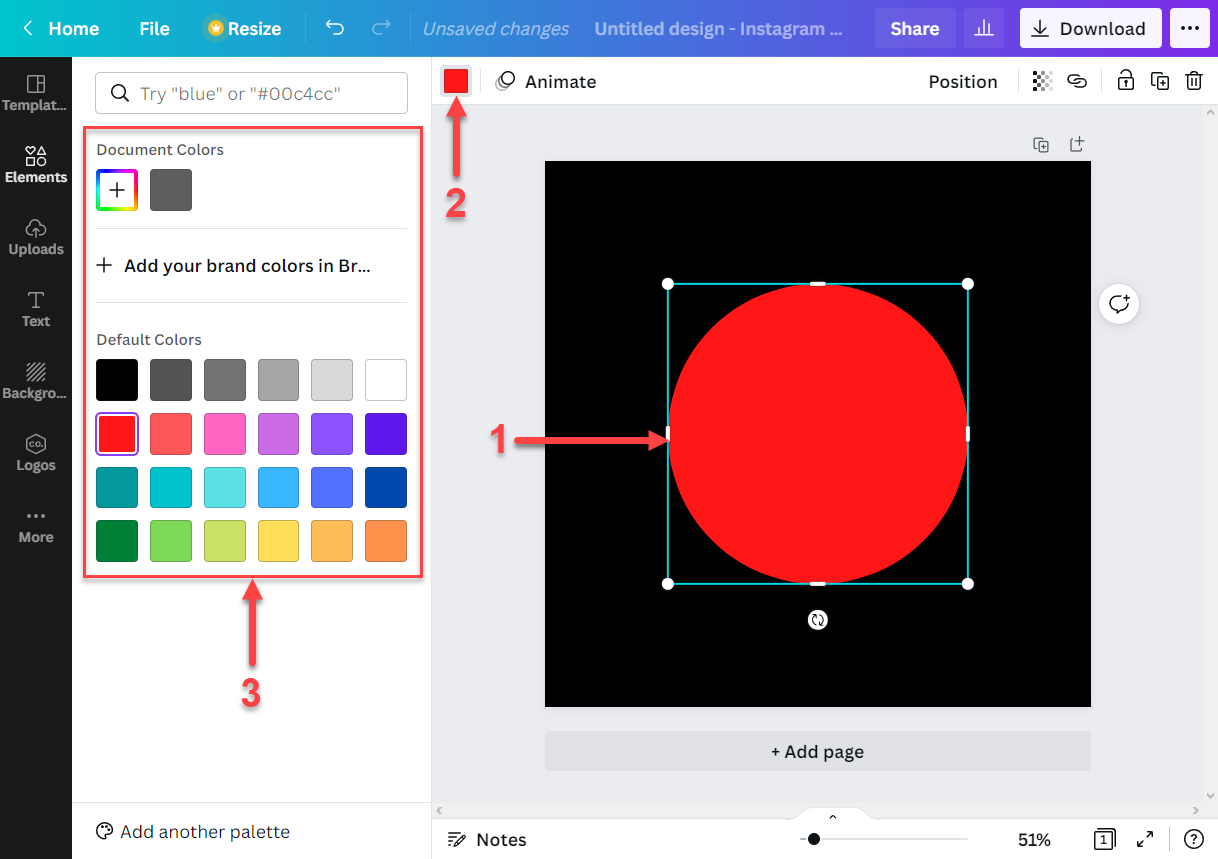1218x859 pixels.
Task: Adjust transparency of the circle
Action: tap(1041, 81)
